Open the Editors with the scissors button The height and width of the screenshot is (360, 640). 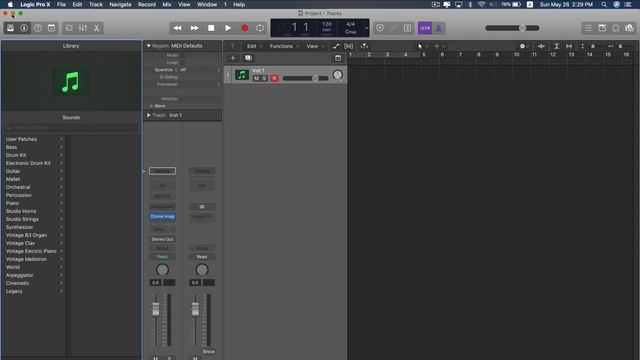point(96,28)
